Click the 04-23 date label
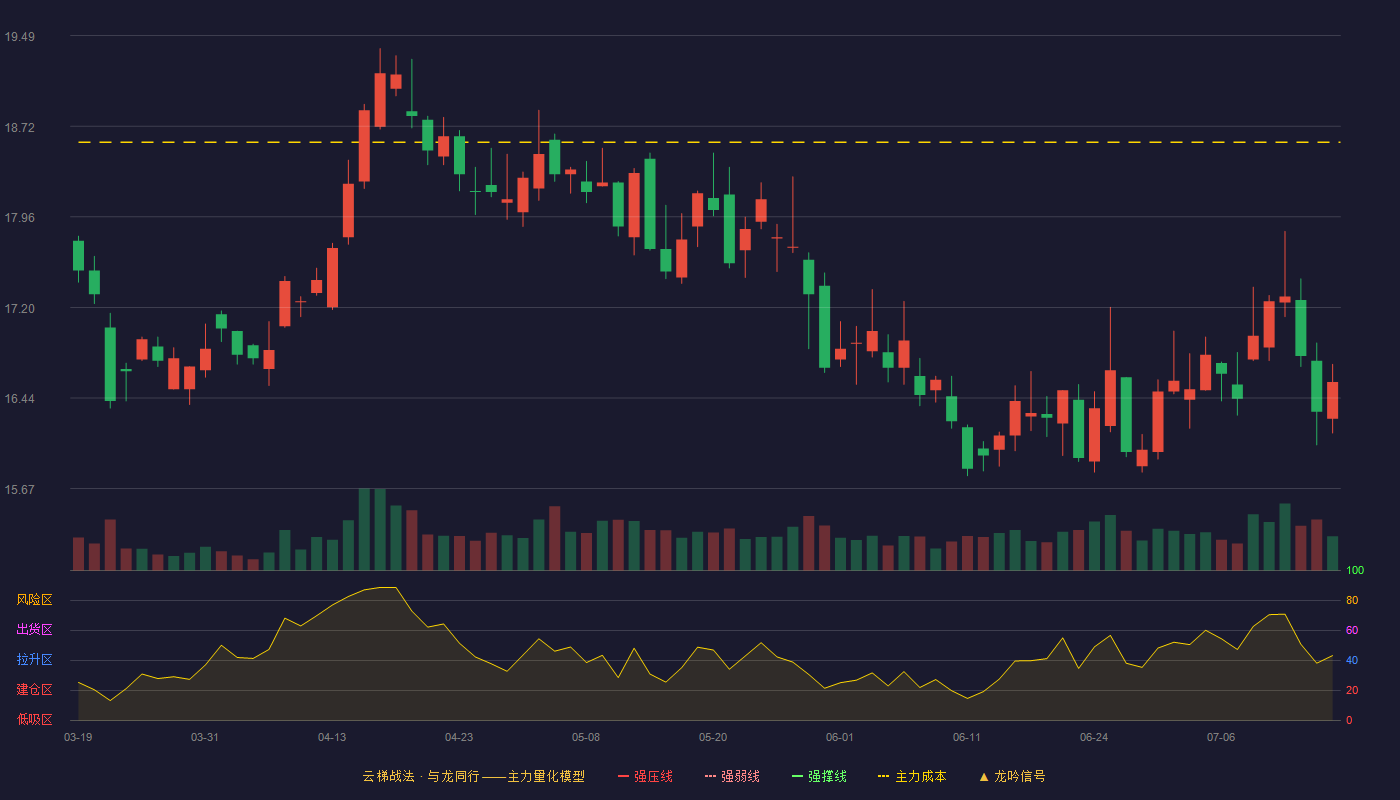This screenshot has height=800, width=1400. [459, 737]
